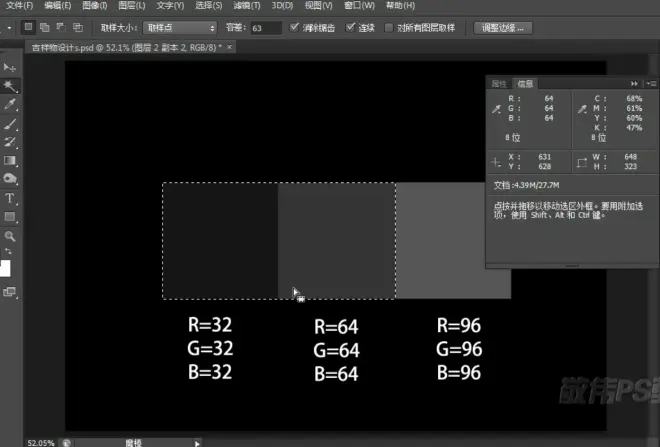The image size is (660, 447).
Task: Open the 文件(F) menu
Action: coord(19,5)
